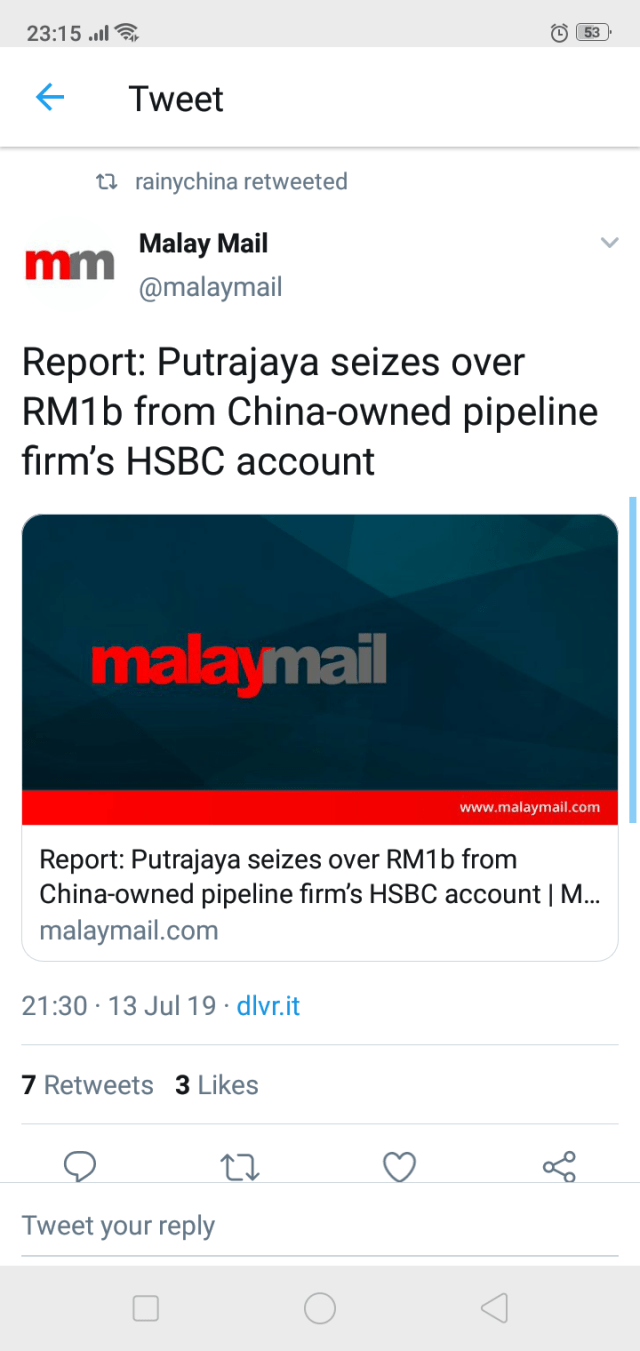Tap the share icon
This screenshot has height=1351, width=640.
pyautogui.click(x=559, y=1166)
